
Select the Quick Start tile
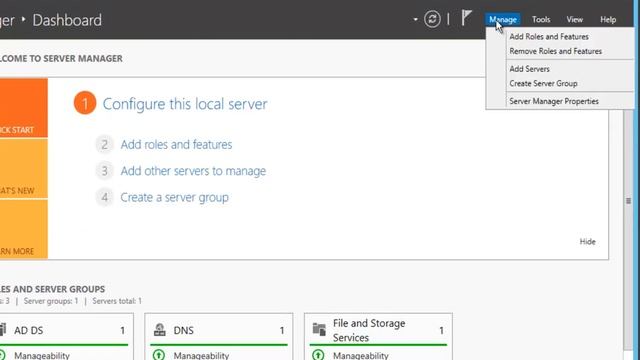(24, 108)
